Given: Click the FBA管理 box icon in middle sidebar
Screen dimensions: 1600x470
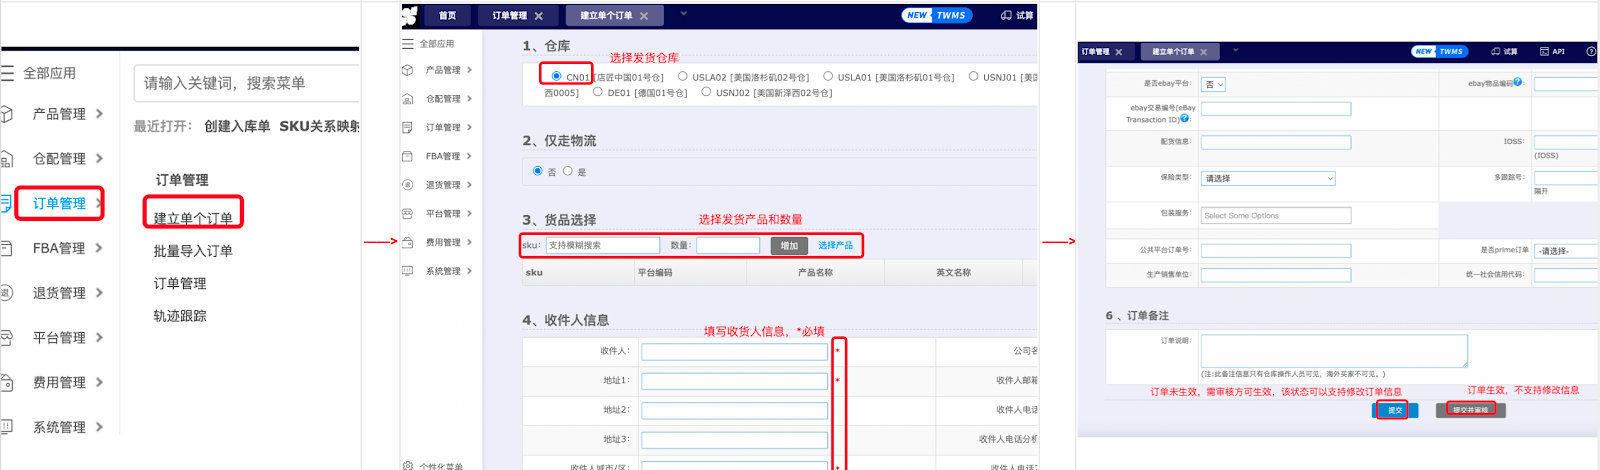Looking at the screenshot, I should 407,156.
